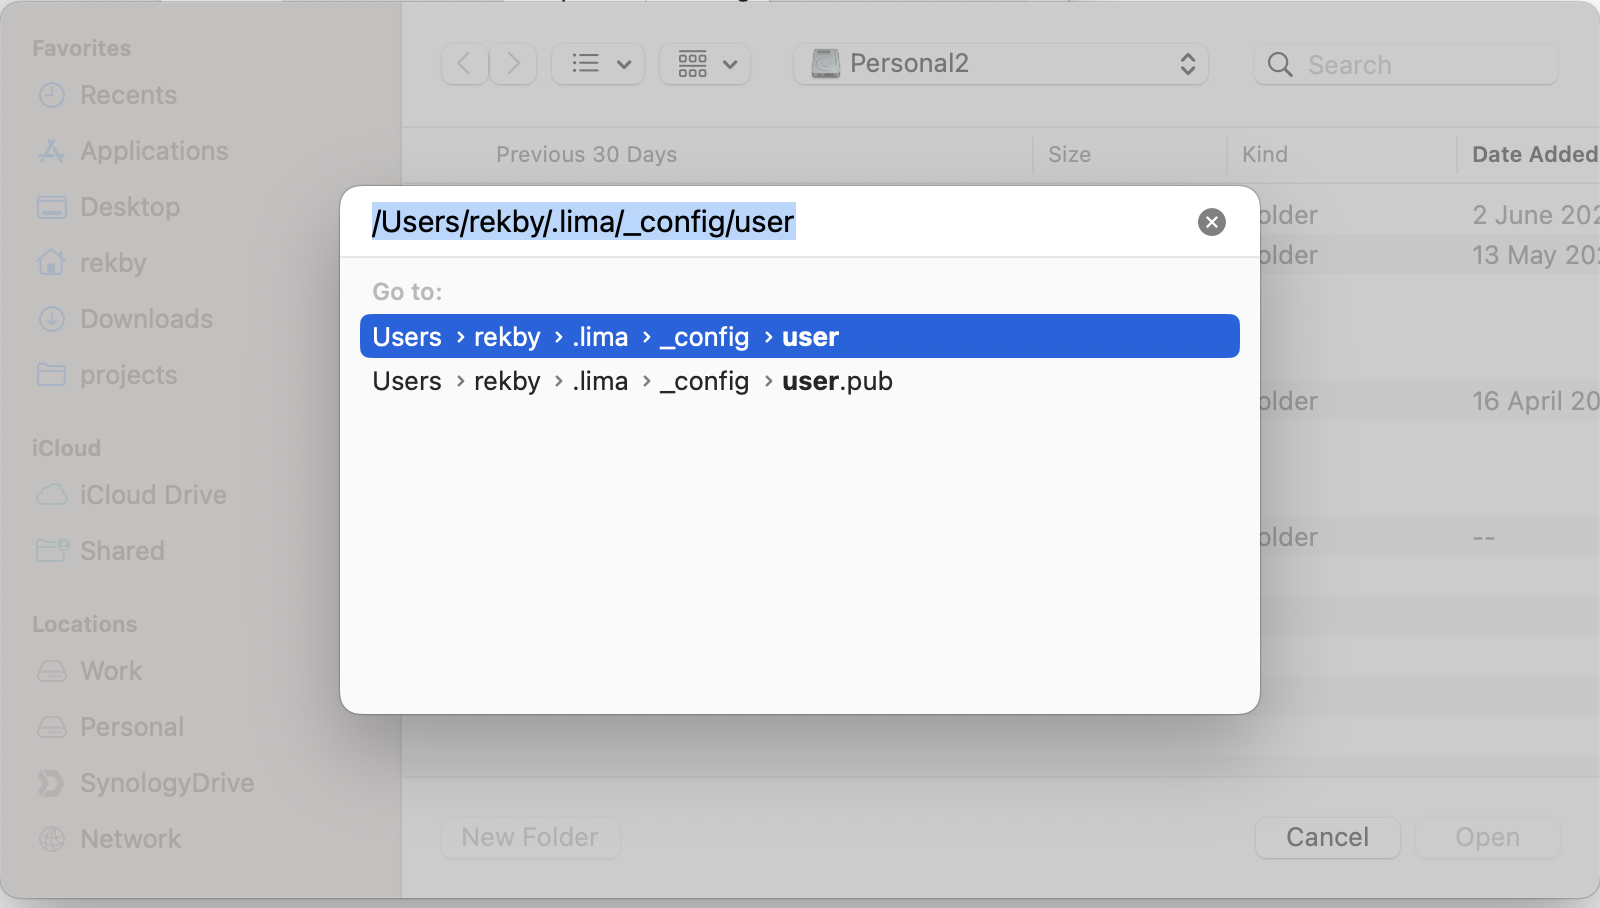Open the Recents sidebar shortcut
Image resolution: width=1600 pixels, height=908 pixels.
[127, 95]
